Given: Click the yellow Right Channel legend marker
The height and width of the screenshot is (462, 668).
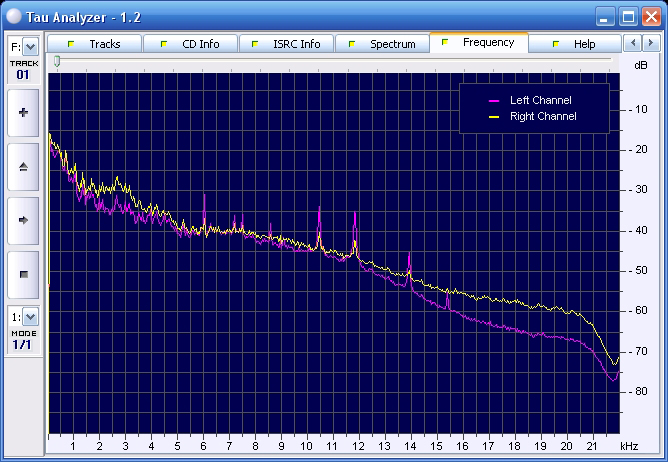Looking at the screenshot, I should click(x=493, y=117).
